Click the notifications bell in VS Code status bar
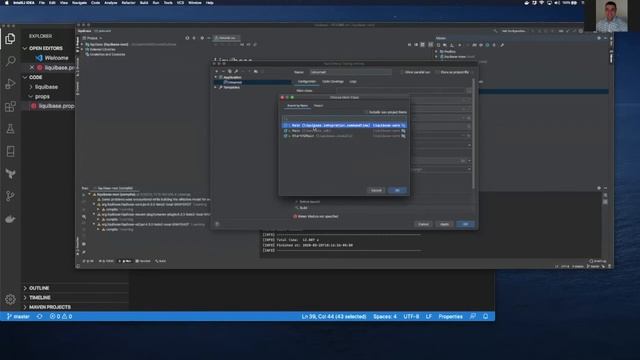The height and width of the screenshot is (360, 640). (x=486, y=316)
